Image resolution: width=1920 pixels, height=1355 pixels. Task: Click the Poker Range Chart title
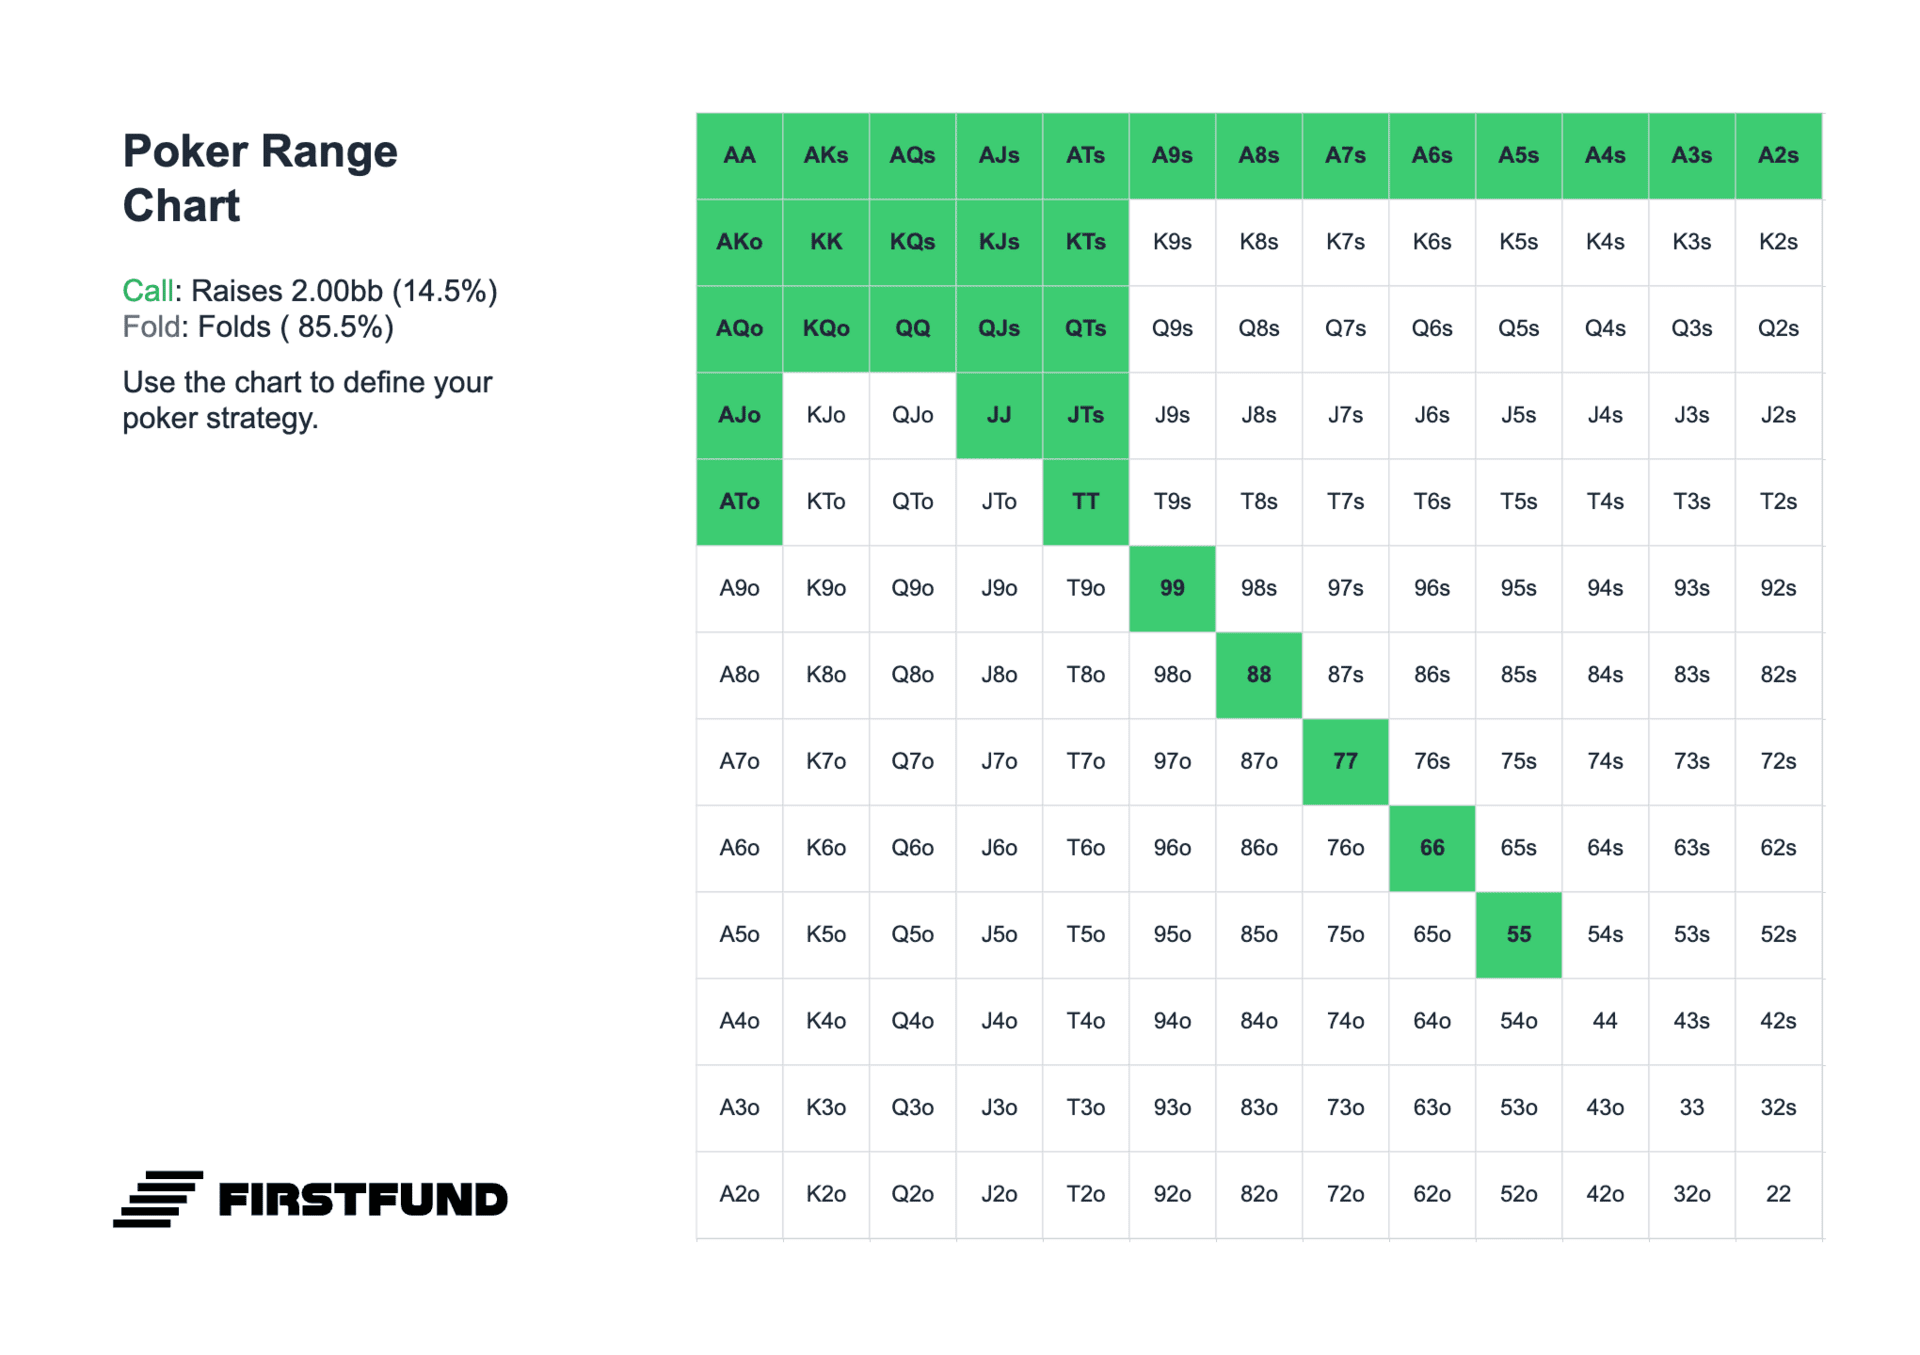(x=260, y=178)
